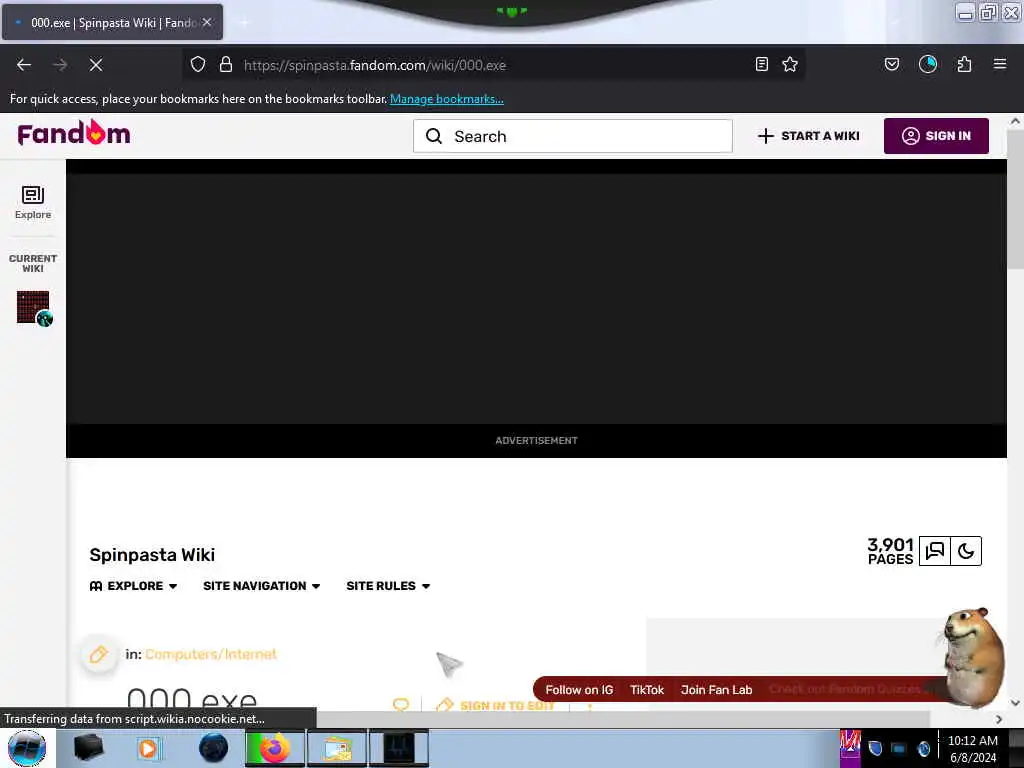Open the dark window taskbar item

coord(399,748)
